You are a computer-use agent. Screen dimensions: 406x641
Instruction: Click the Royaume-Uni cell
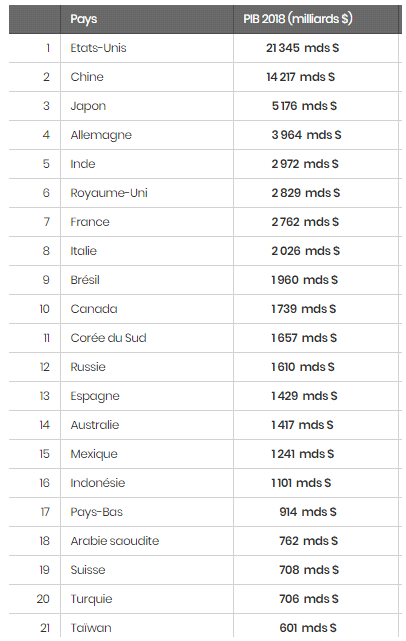(109, 193)
